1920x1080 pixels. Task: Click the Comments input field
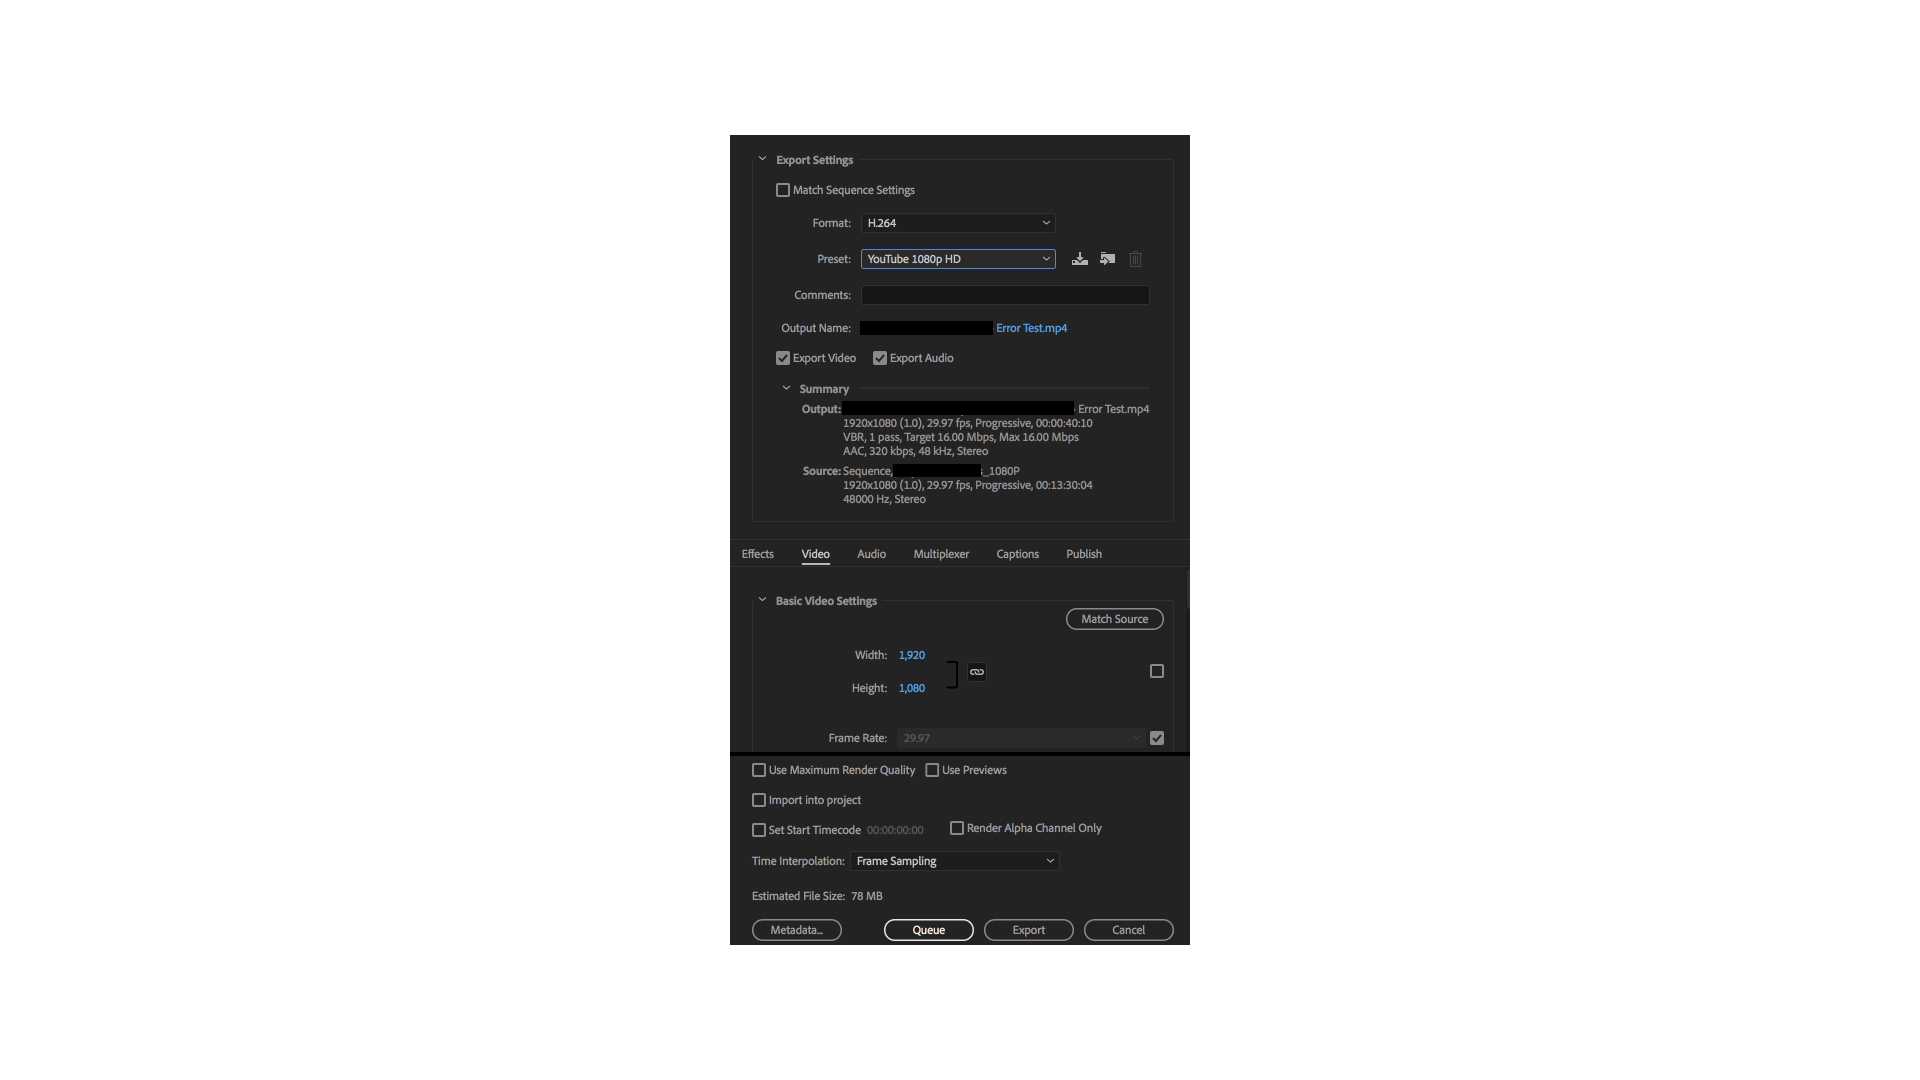(1004, 295)
